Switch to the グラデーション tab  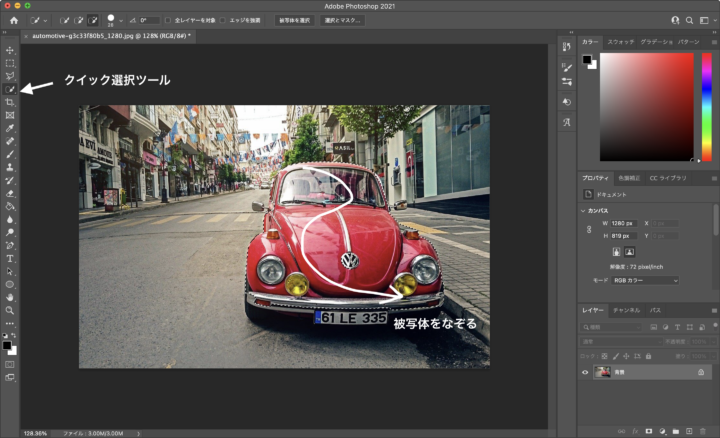pos(657,42)
